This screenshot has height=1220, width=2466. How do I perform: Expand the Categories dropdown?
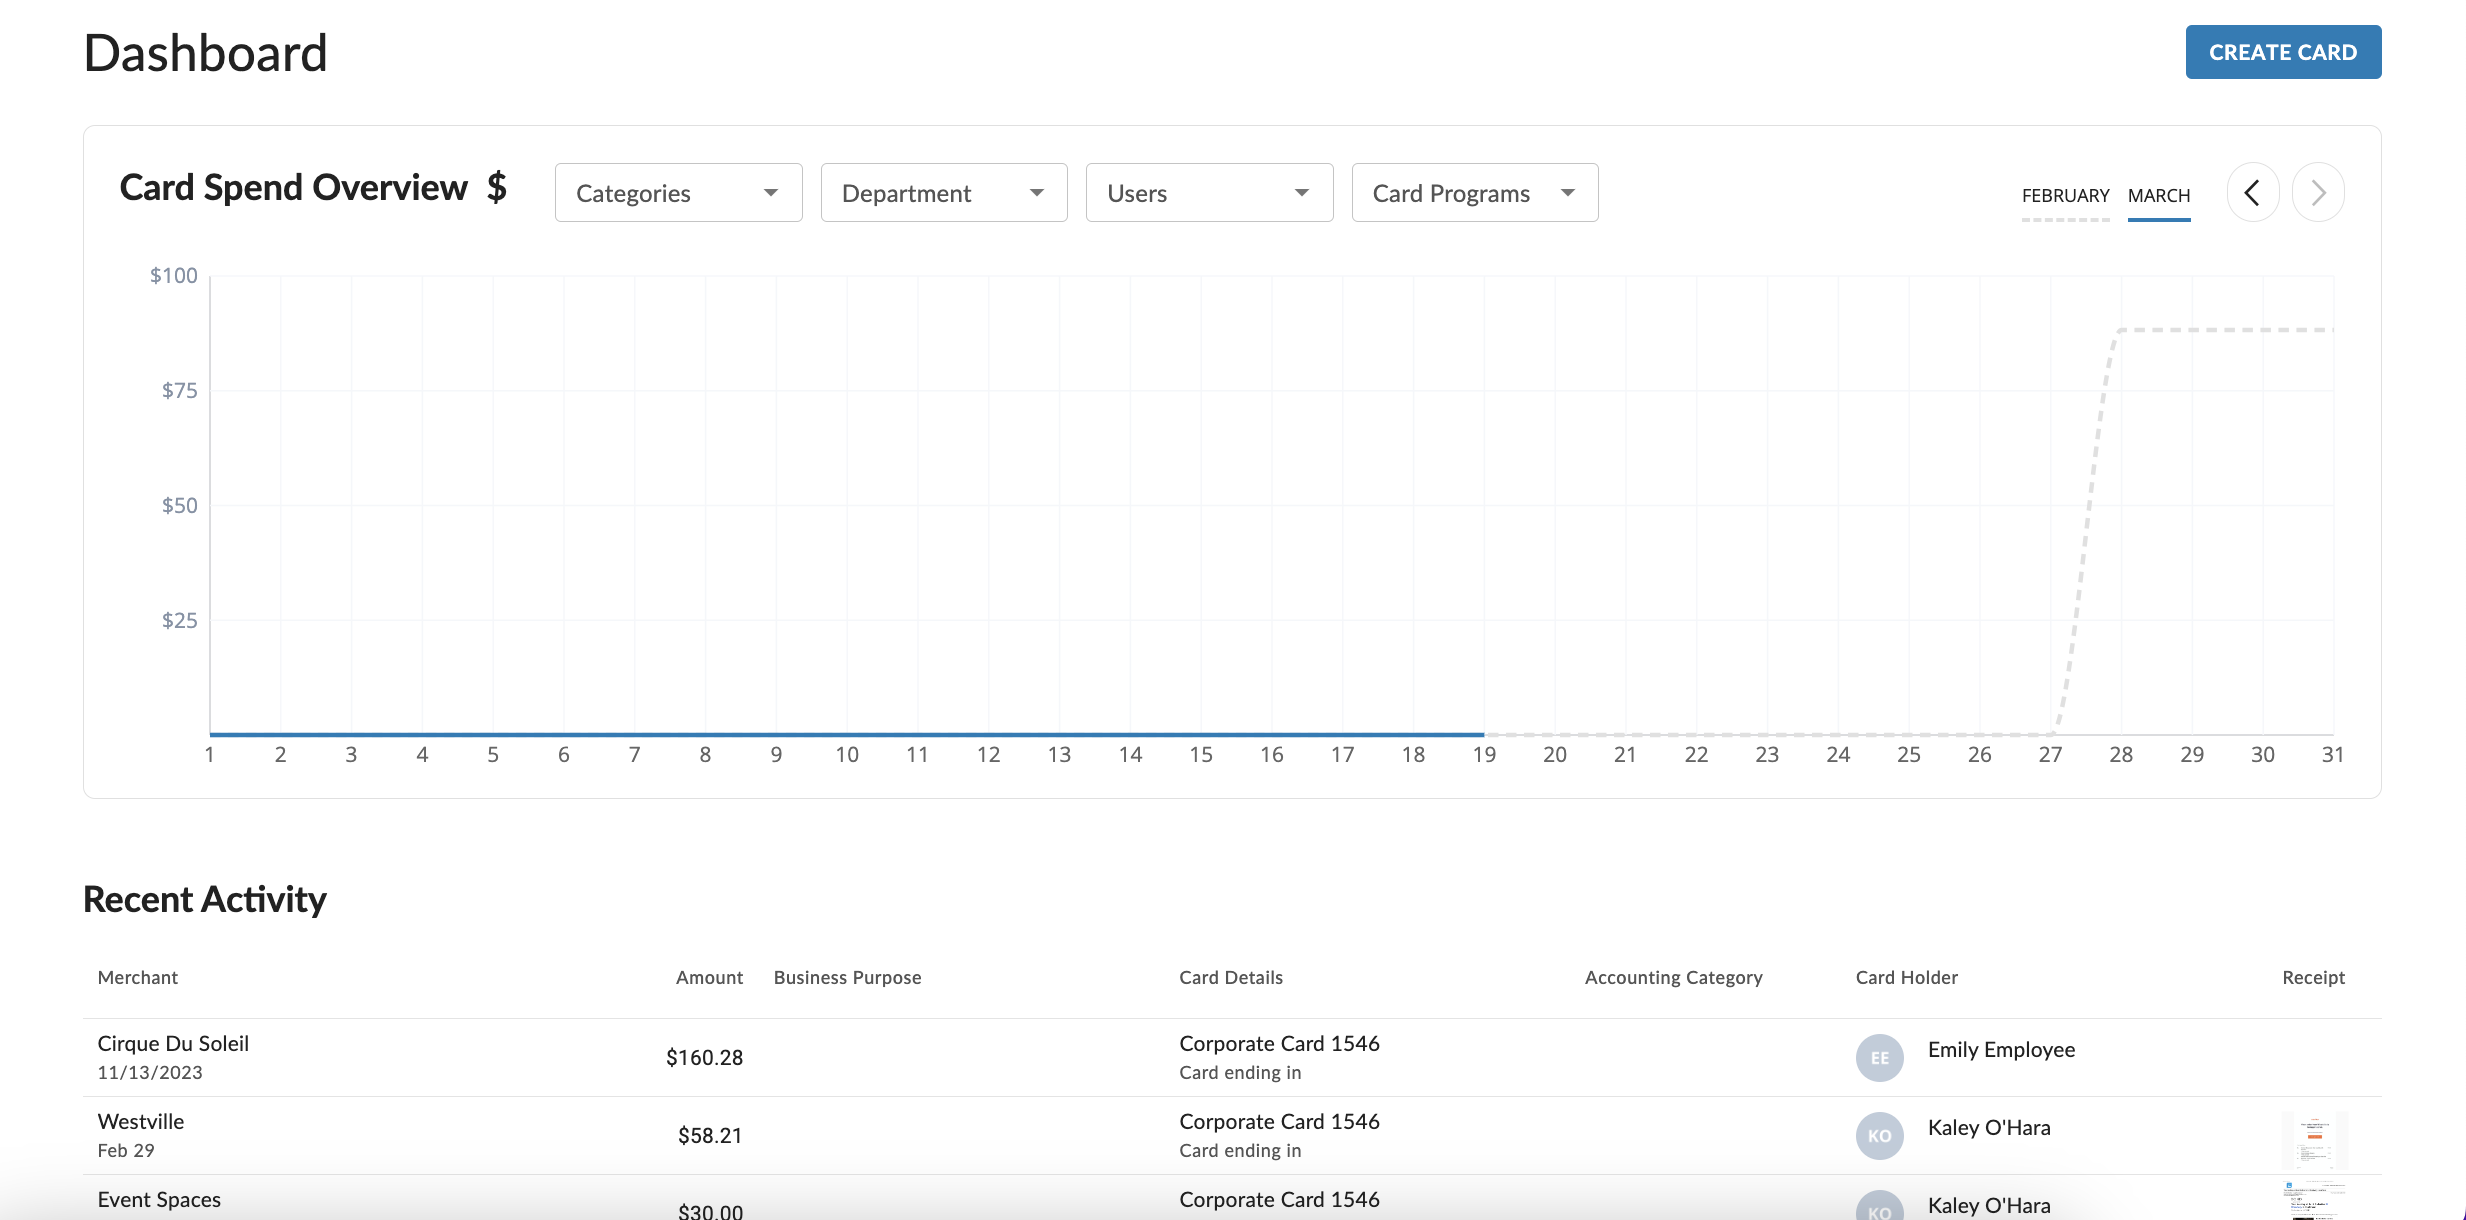click(678, 193)
